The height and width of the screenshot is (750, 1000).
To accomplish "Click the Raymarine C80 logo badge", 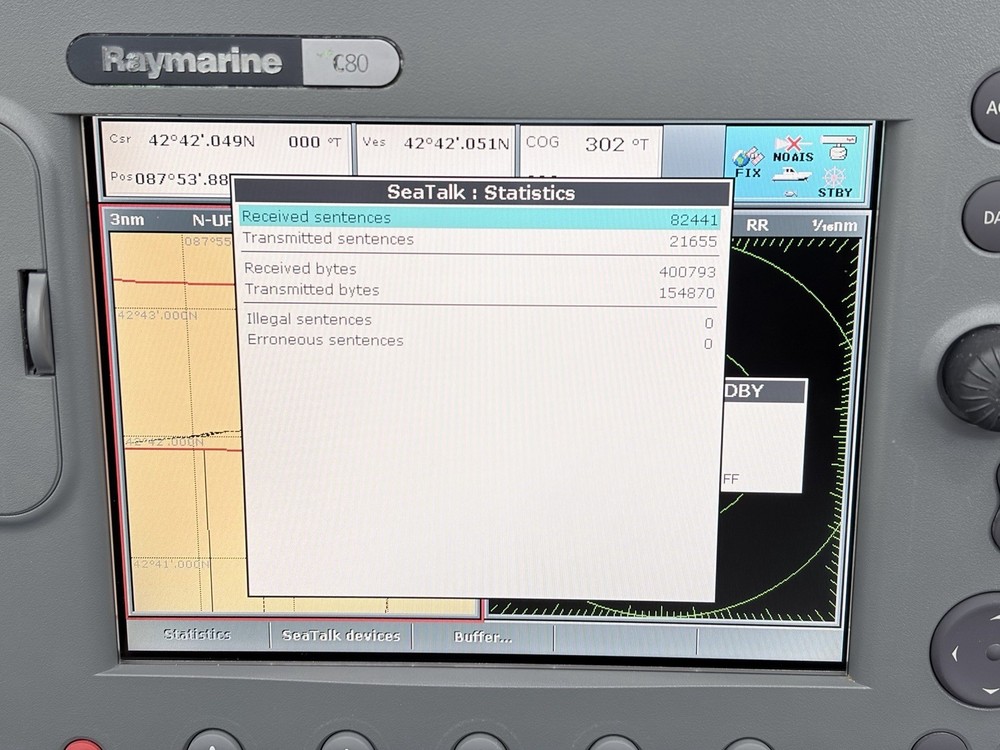I will click(234, 61).
